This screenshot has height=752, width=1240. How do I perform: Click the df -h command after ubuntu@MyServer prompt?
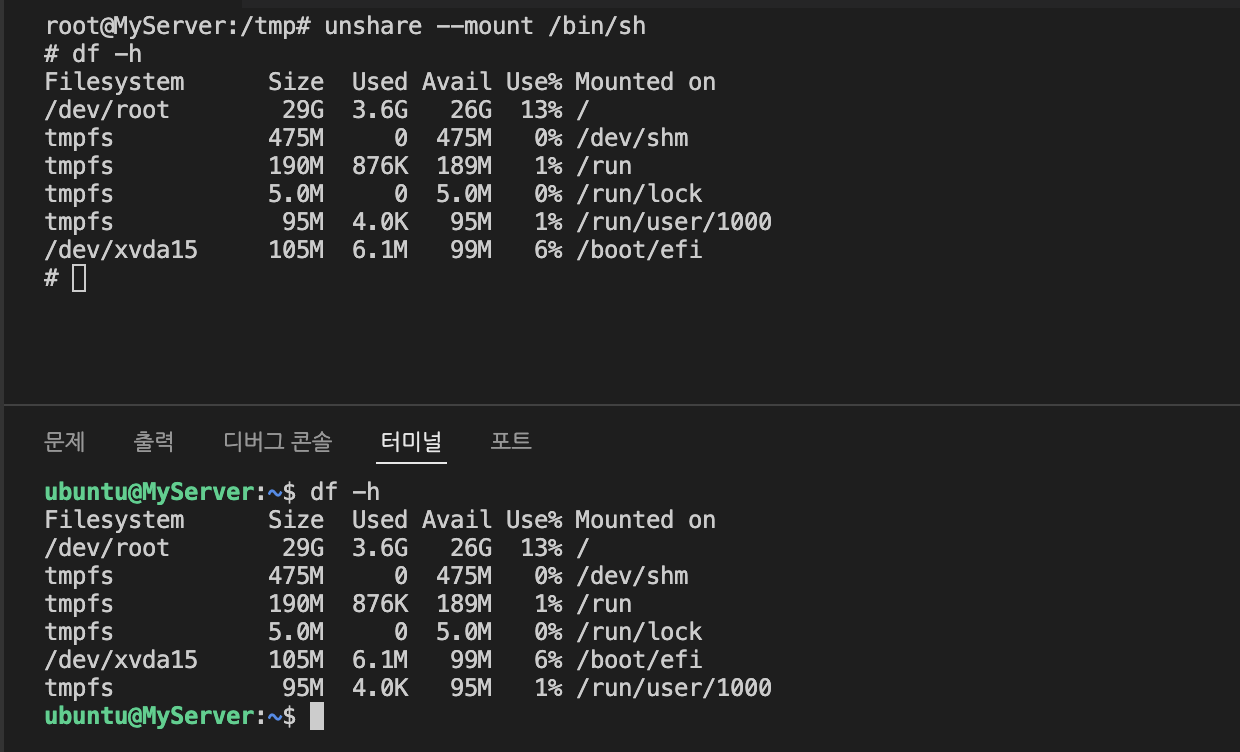(x=345, y=492)
